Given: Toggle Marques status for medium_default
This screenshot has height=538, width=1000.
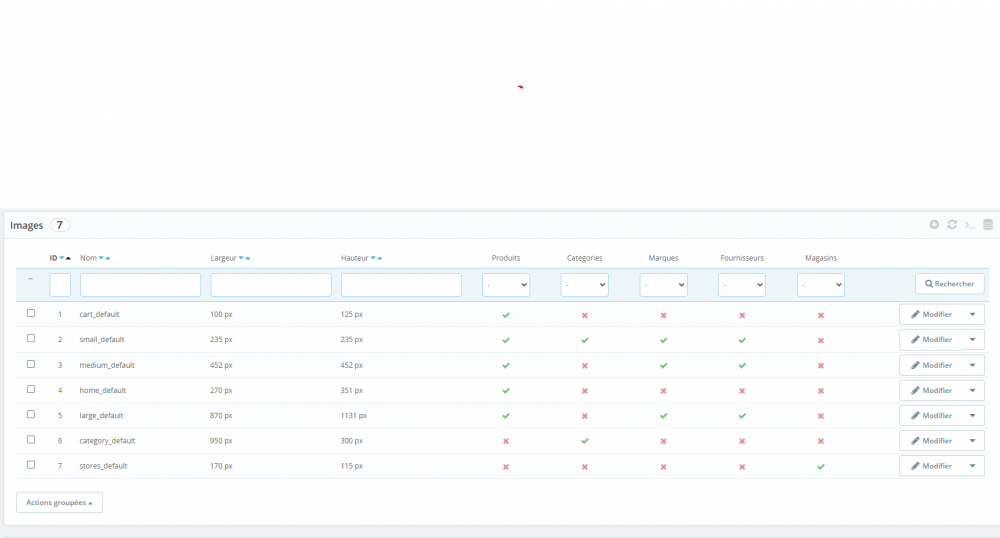Looking at the screenshot, I should 663,365.
